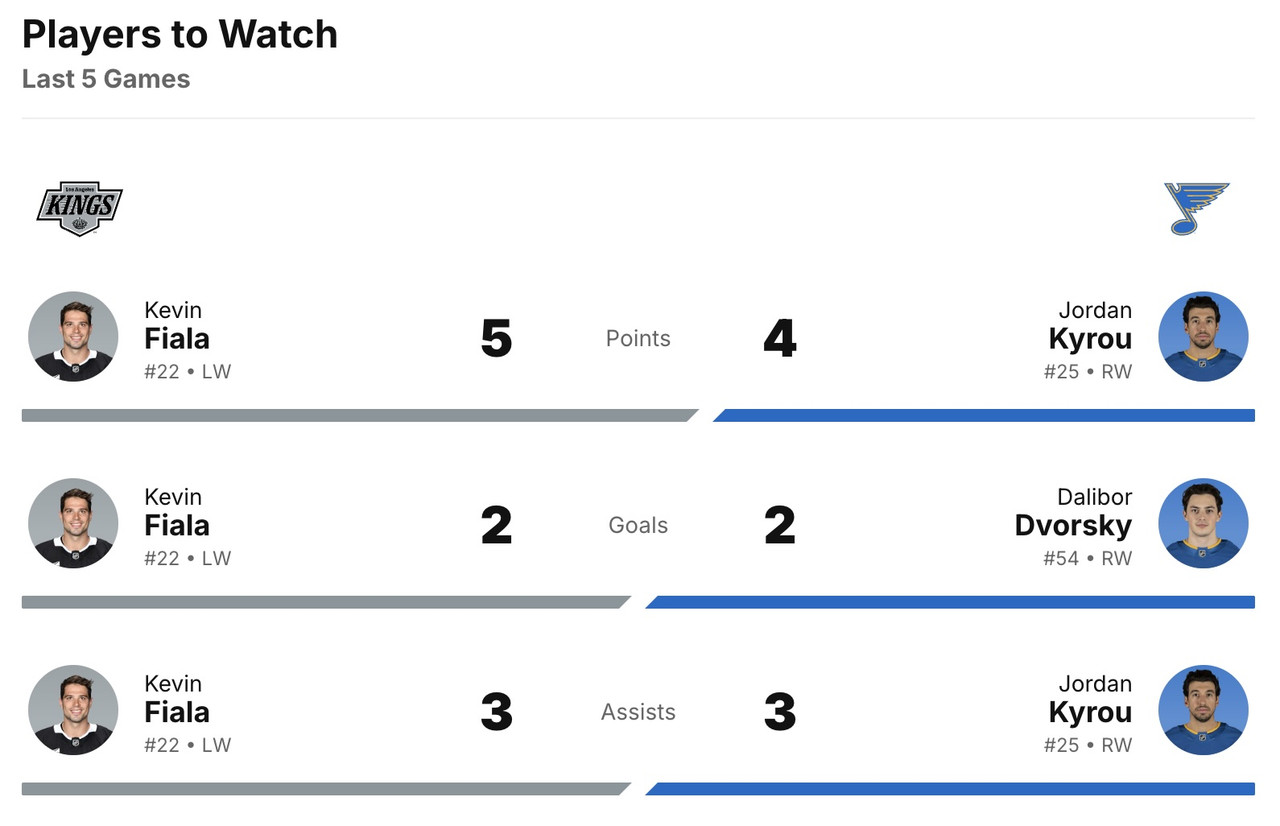Click the Los Angeles Kings logo
The width and height of the screenshot is (1280, 826).
pyautogui.click(x=79, y=208)
